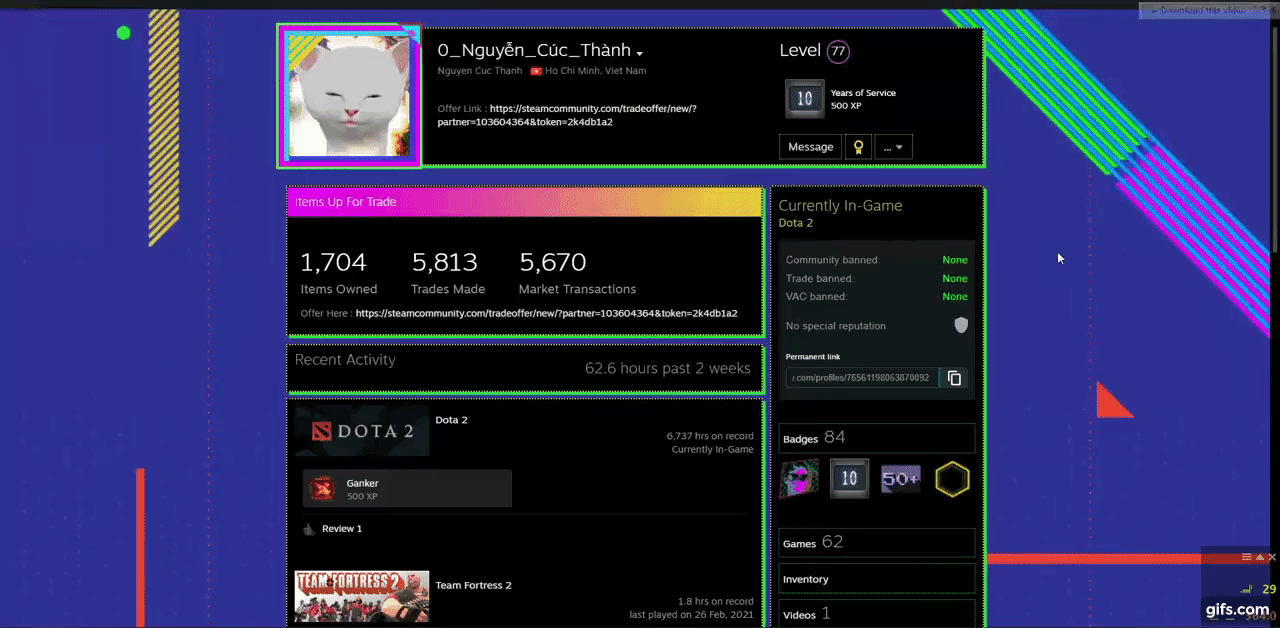Open the Years of Service badge icon
The width and height of the screenshot is (1280, 628).
click(805, 99)
